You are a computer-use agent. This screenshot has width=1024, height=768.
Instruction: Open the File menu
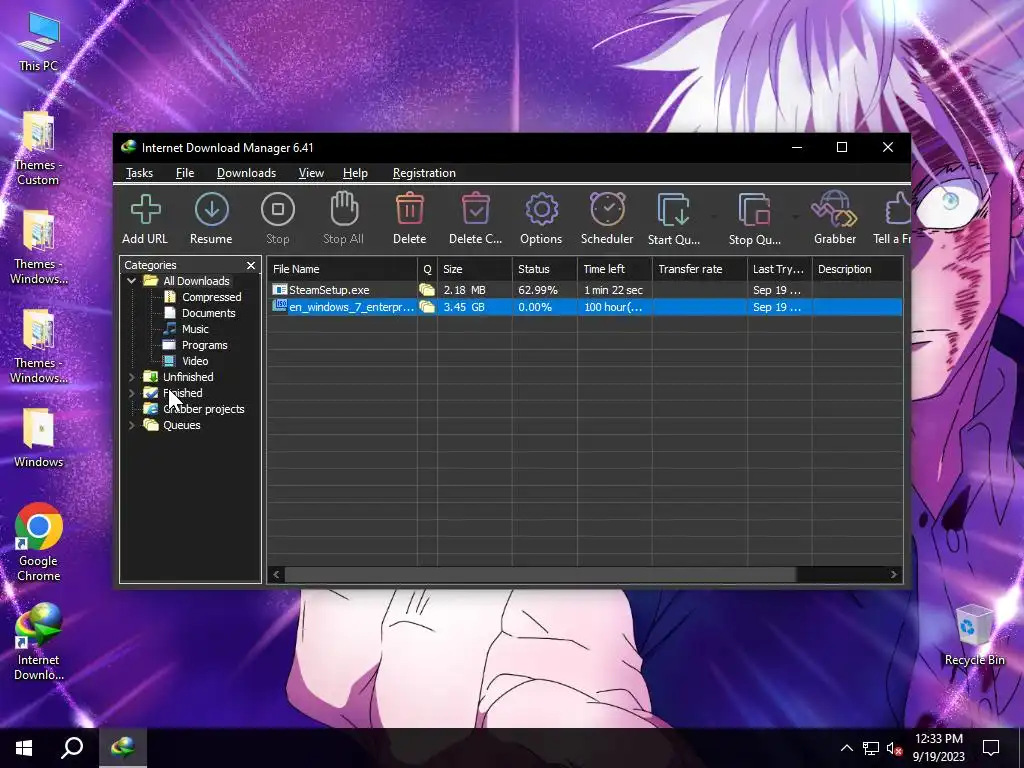tap(185, 173)
